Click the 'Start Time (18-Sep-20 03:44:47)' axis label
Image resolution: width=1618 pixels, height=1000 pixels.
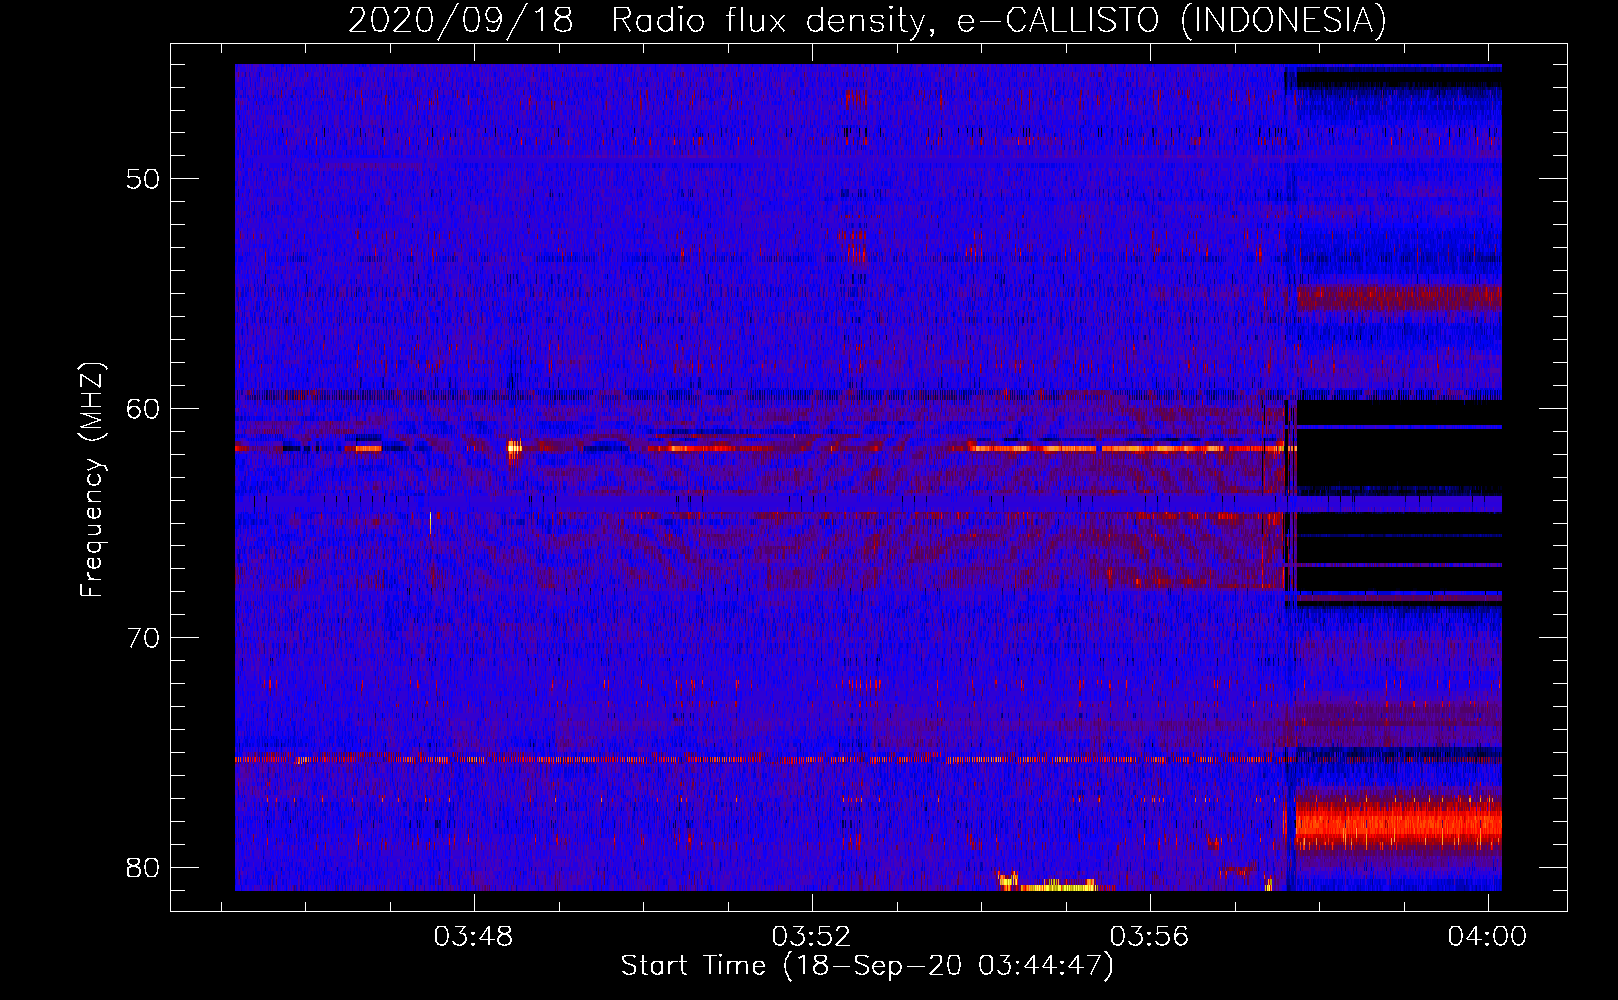coord(867,966)
